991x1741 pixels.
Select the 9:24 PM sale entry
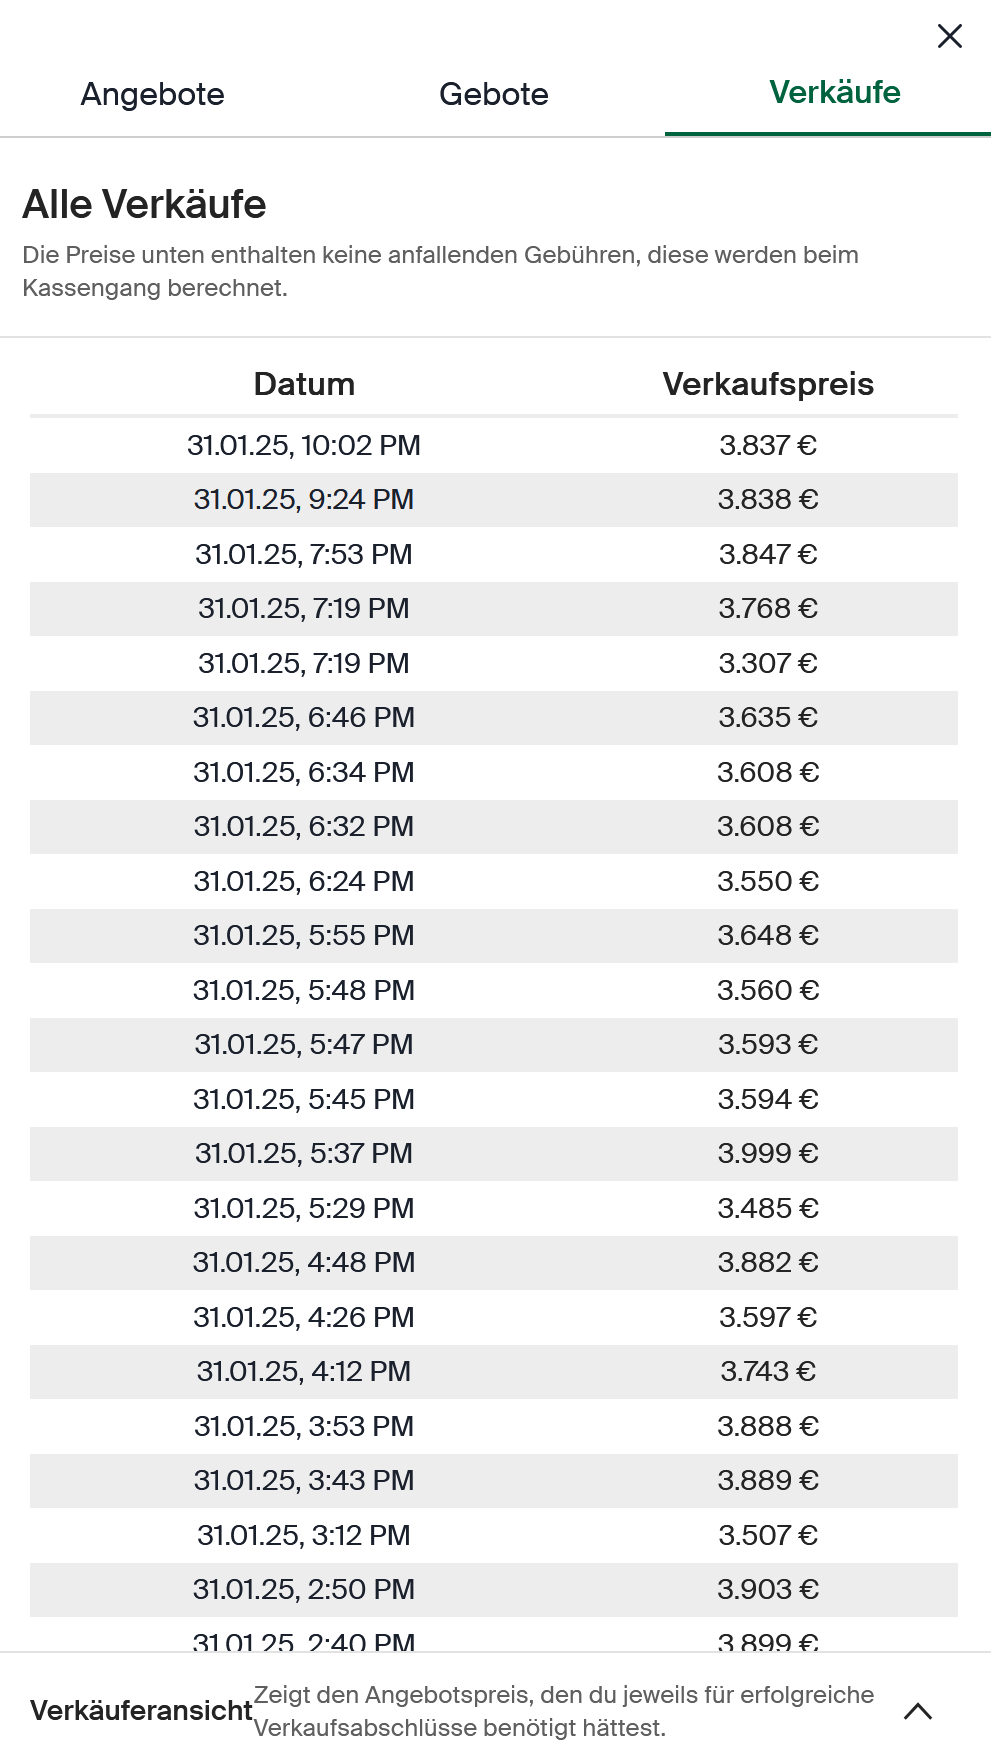click(304, 500)
